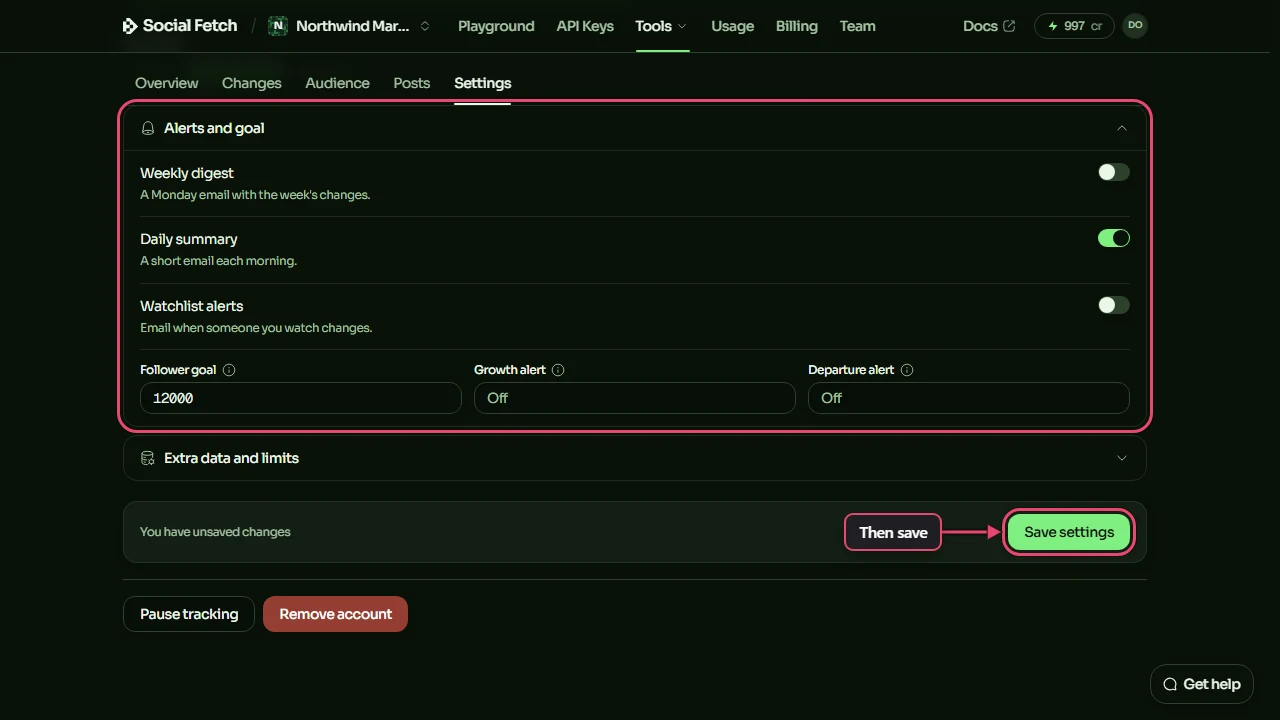Click the Growth alert info icon

558,370
